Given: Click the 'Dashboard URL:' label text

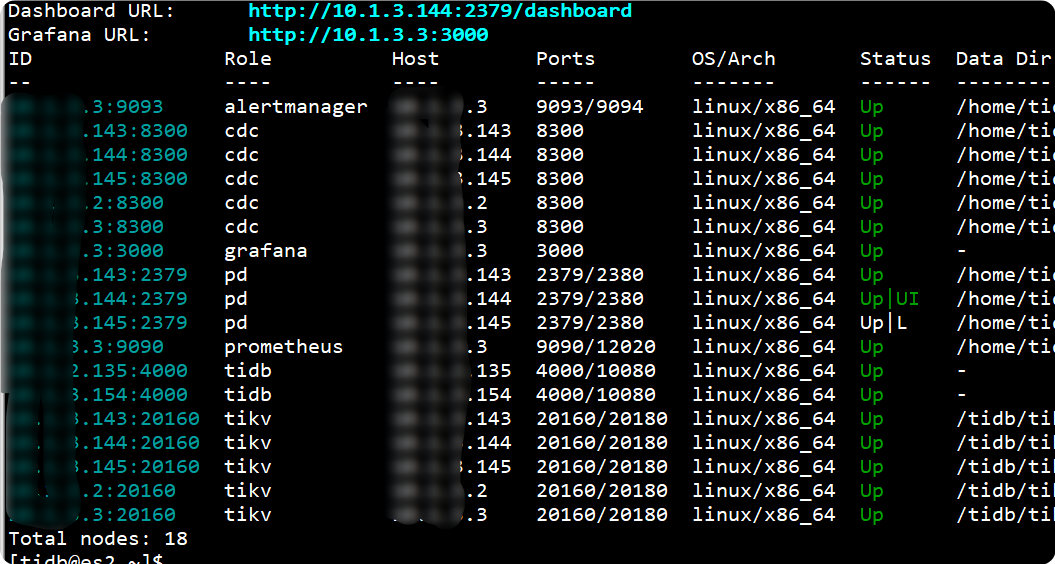Looking at the screenshot, I should pos(91,11).
